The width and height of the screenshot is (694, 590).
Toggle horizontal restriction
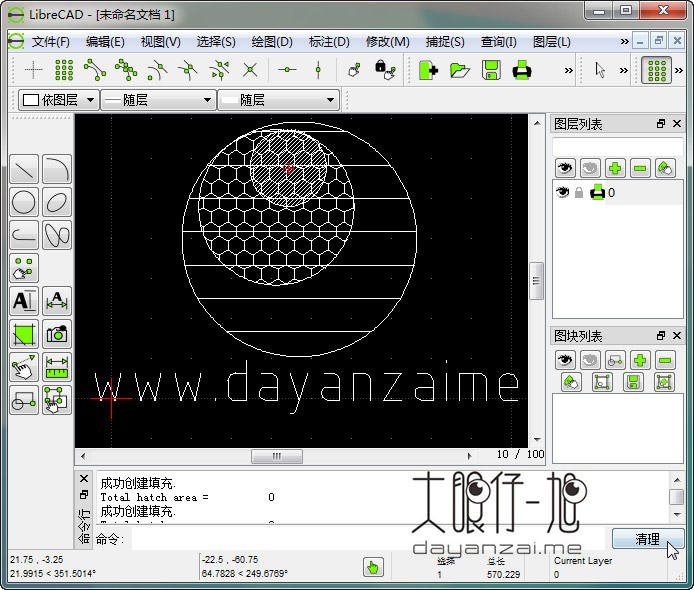pos(287,70)
